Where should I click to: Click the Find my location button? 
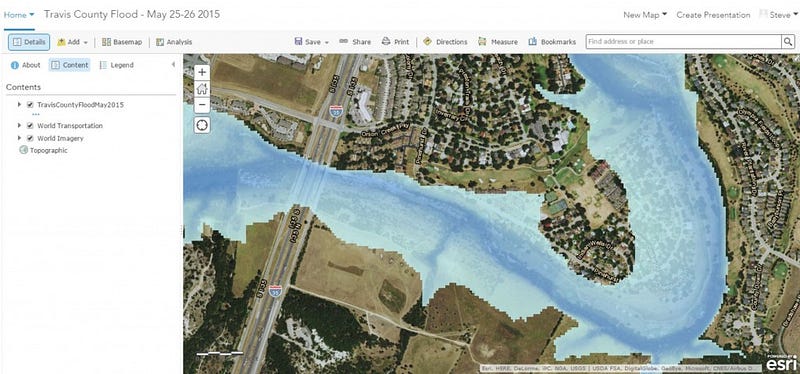pos(202,125)
